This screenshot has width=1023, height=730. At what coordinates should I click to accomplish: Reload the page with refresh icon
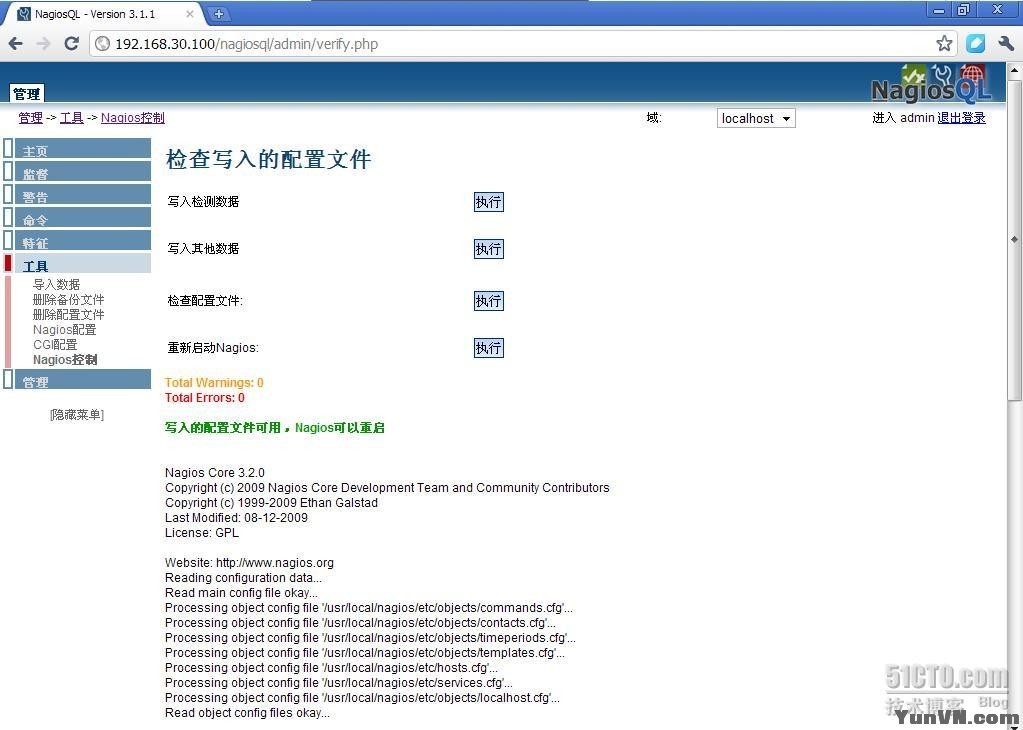point(72,44)
